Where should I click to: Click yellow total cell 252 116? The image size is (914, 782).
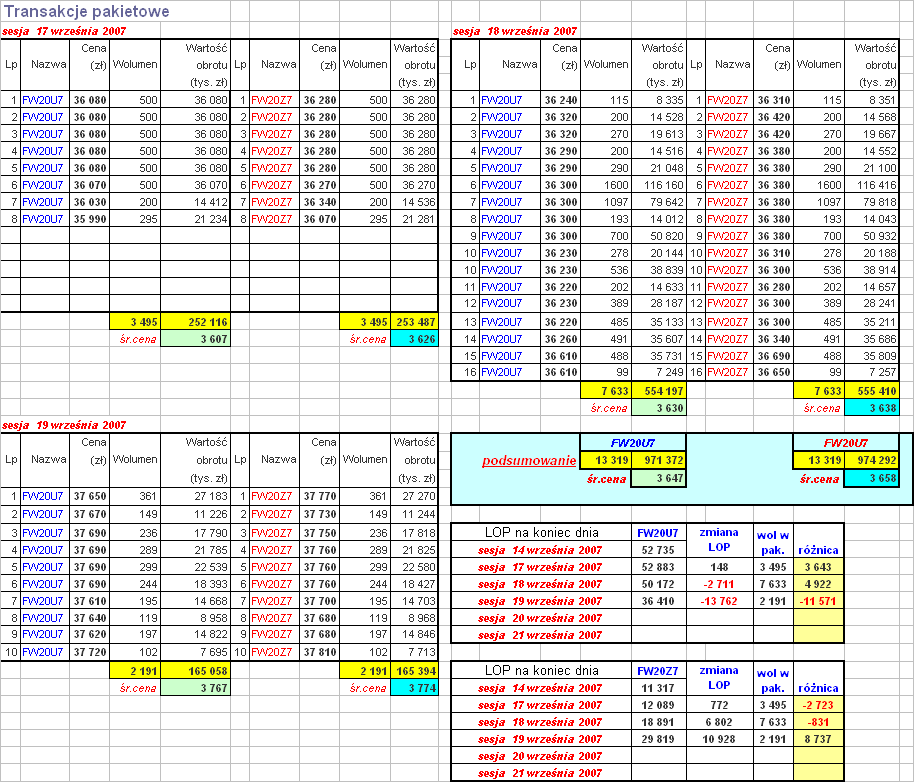[195, 322]
